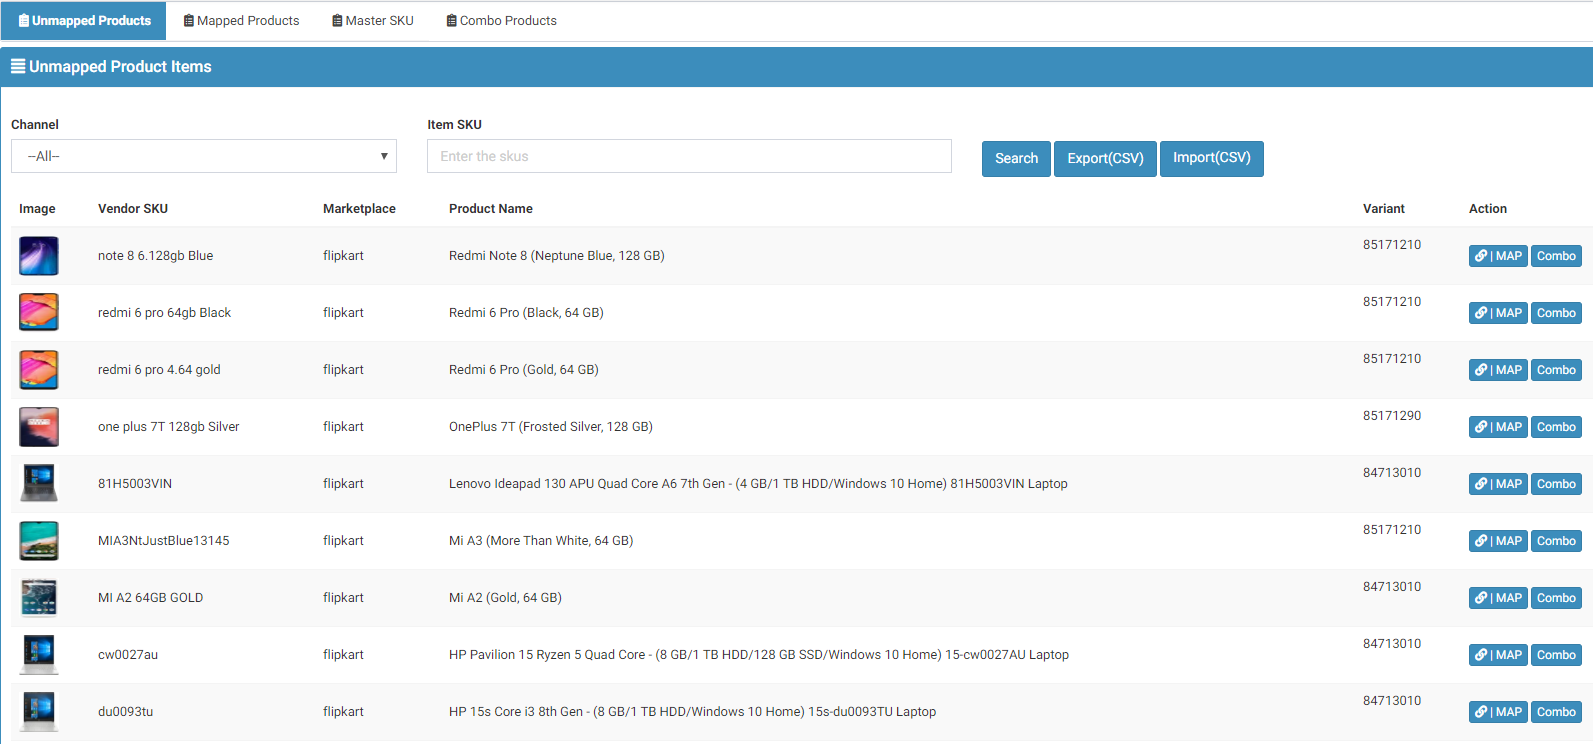Select vendor SKU 'cw0027au'

click(128, 655)
